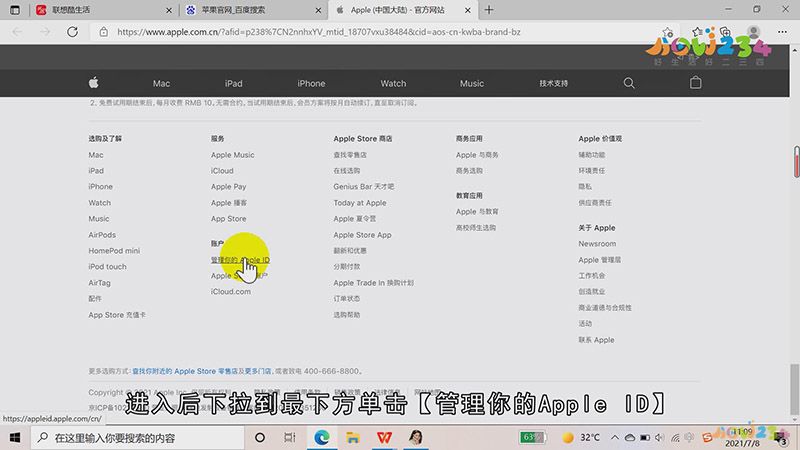800x450 pixels.
Task: Open Today at Apple link
Action: [x=360, y=203]
